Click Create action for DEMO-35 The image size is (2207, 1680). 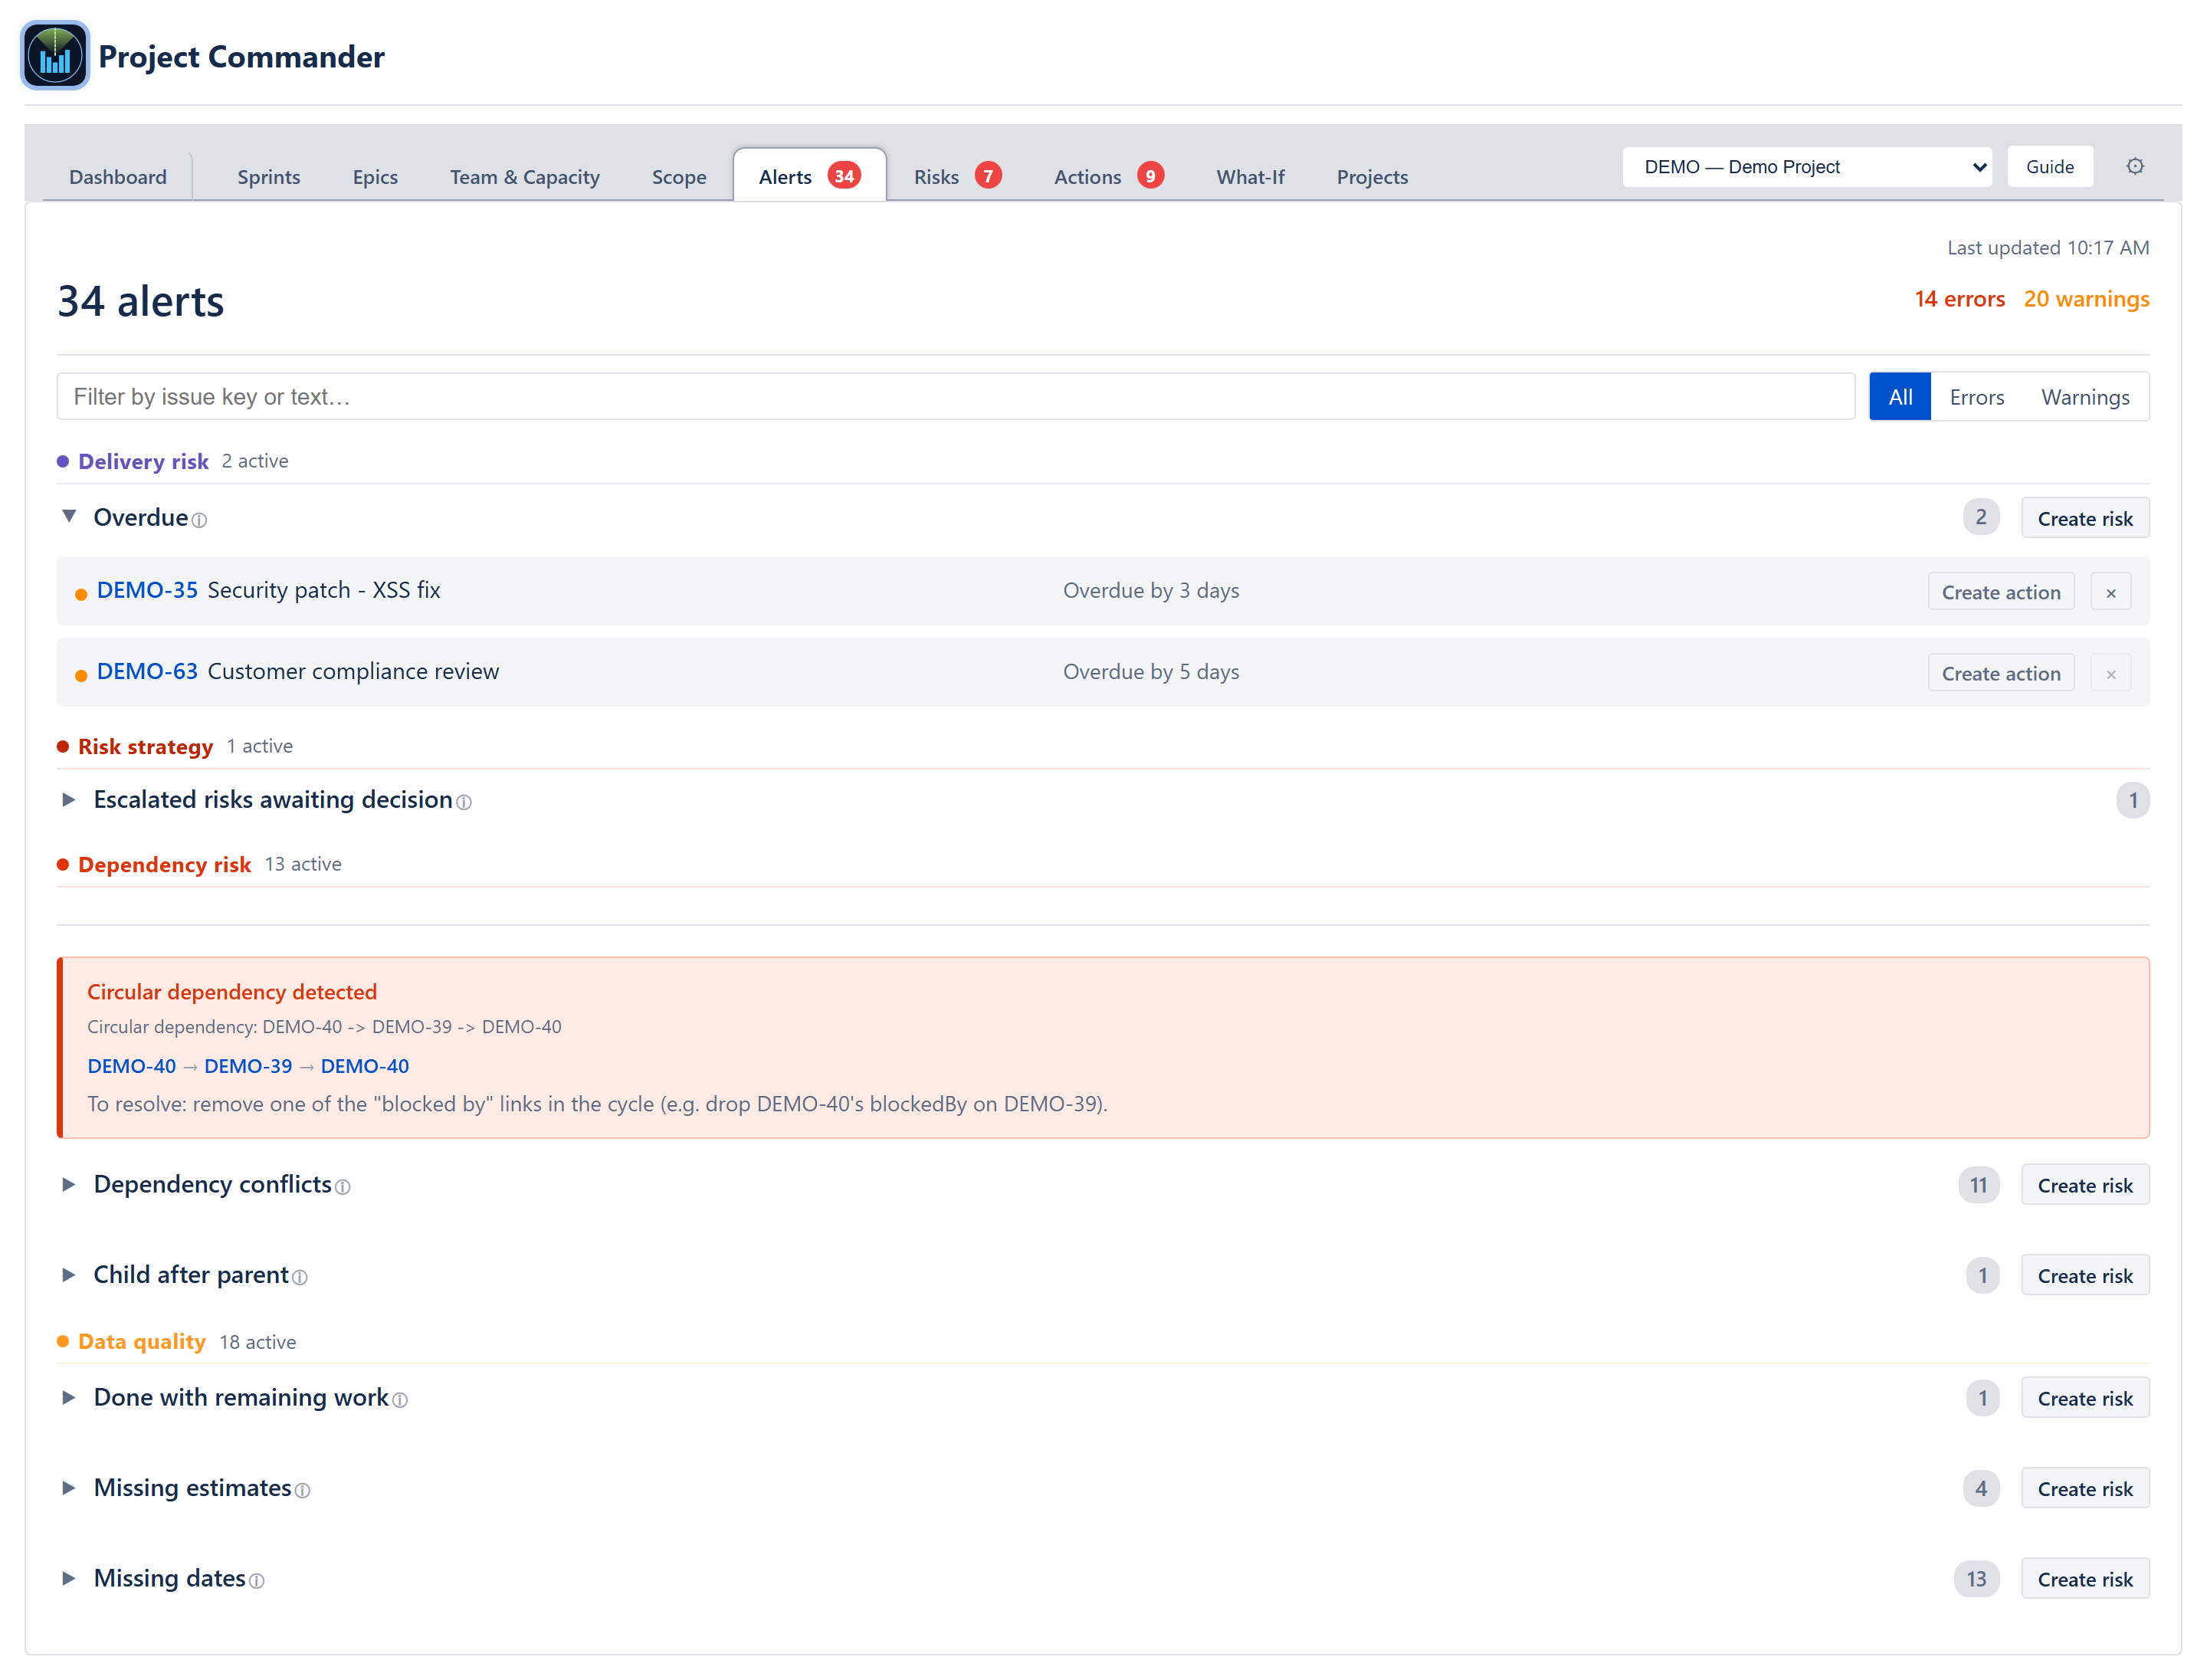(x=2001, y=592)
